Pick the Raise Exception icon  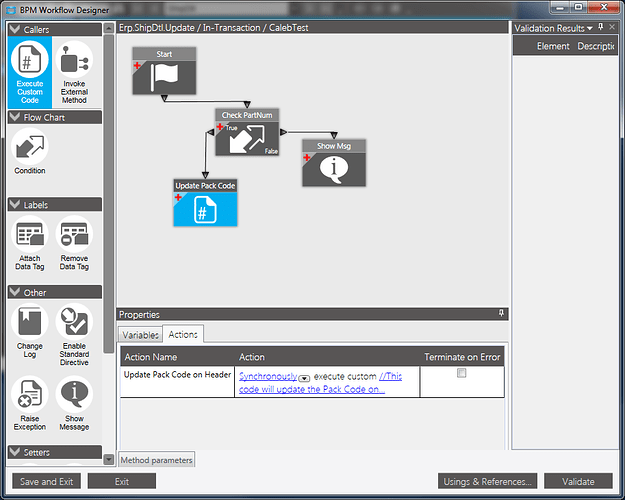[x=29, y=404]
